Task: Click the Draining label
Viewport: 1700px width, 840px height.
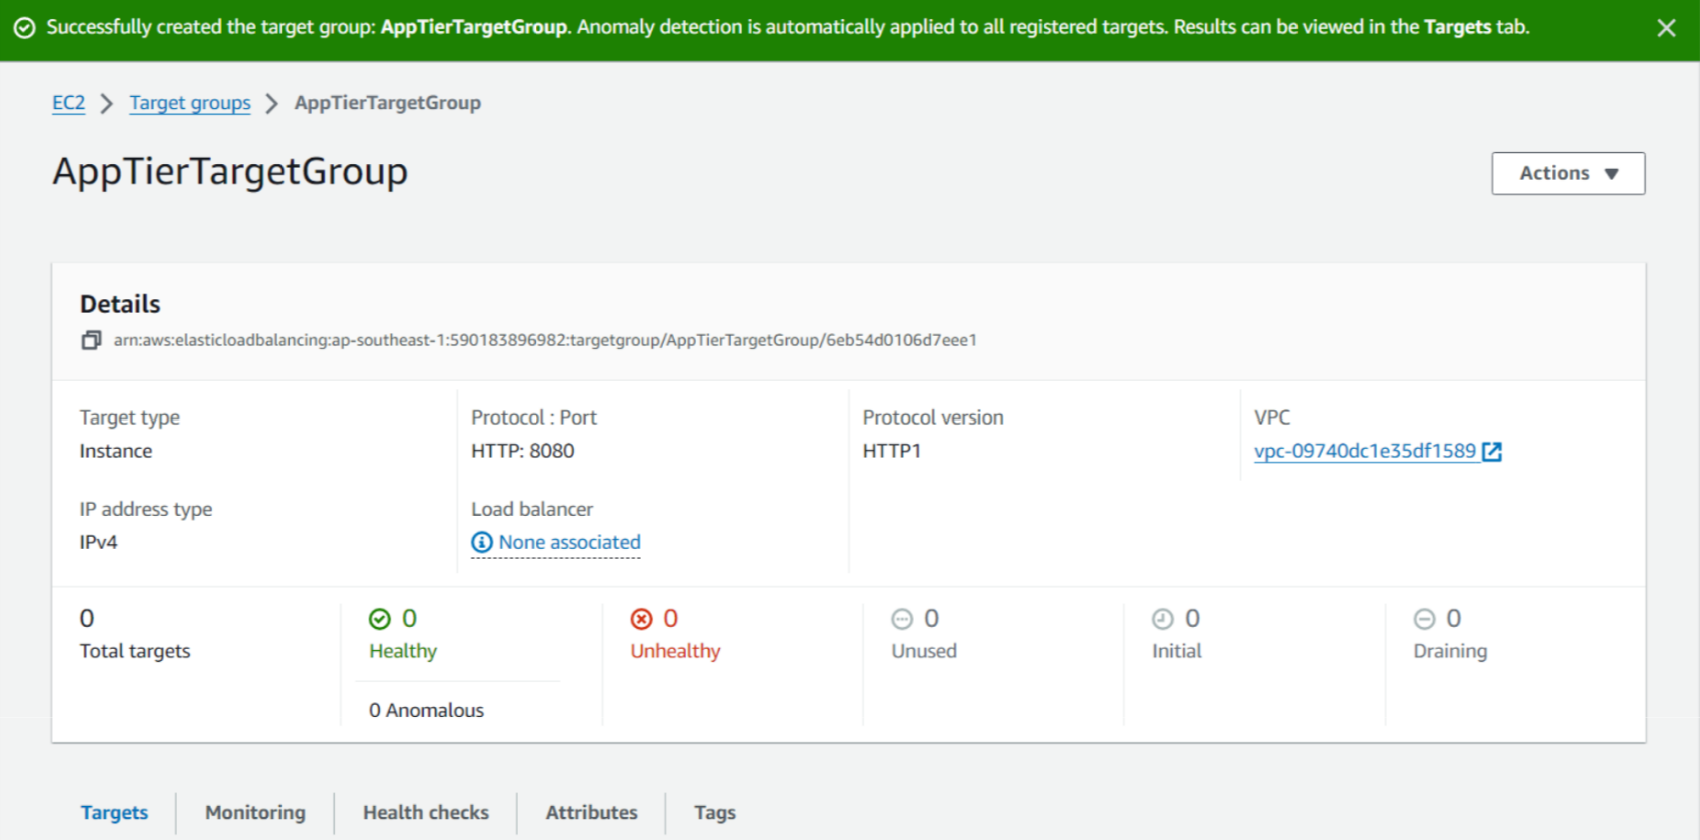Action: click(1450, 651)
